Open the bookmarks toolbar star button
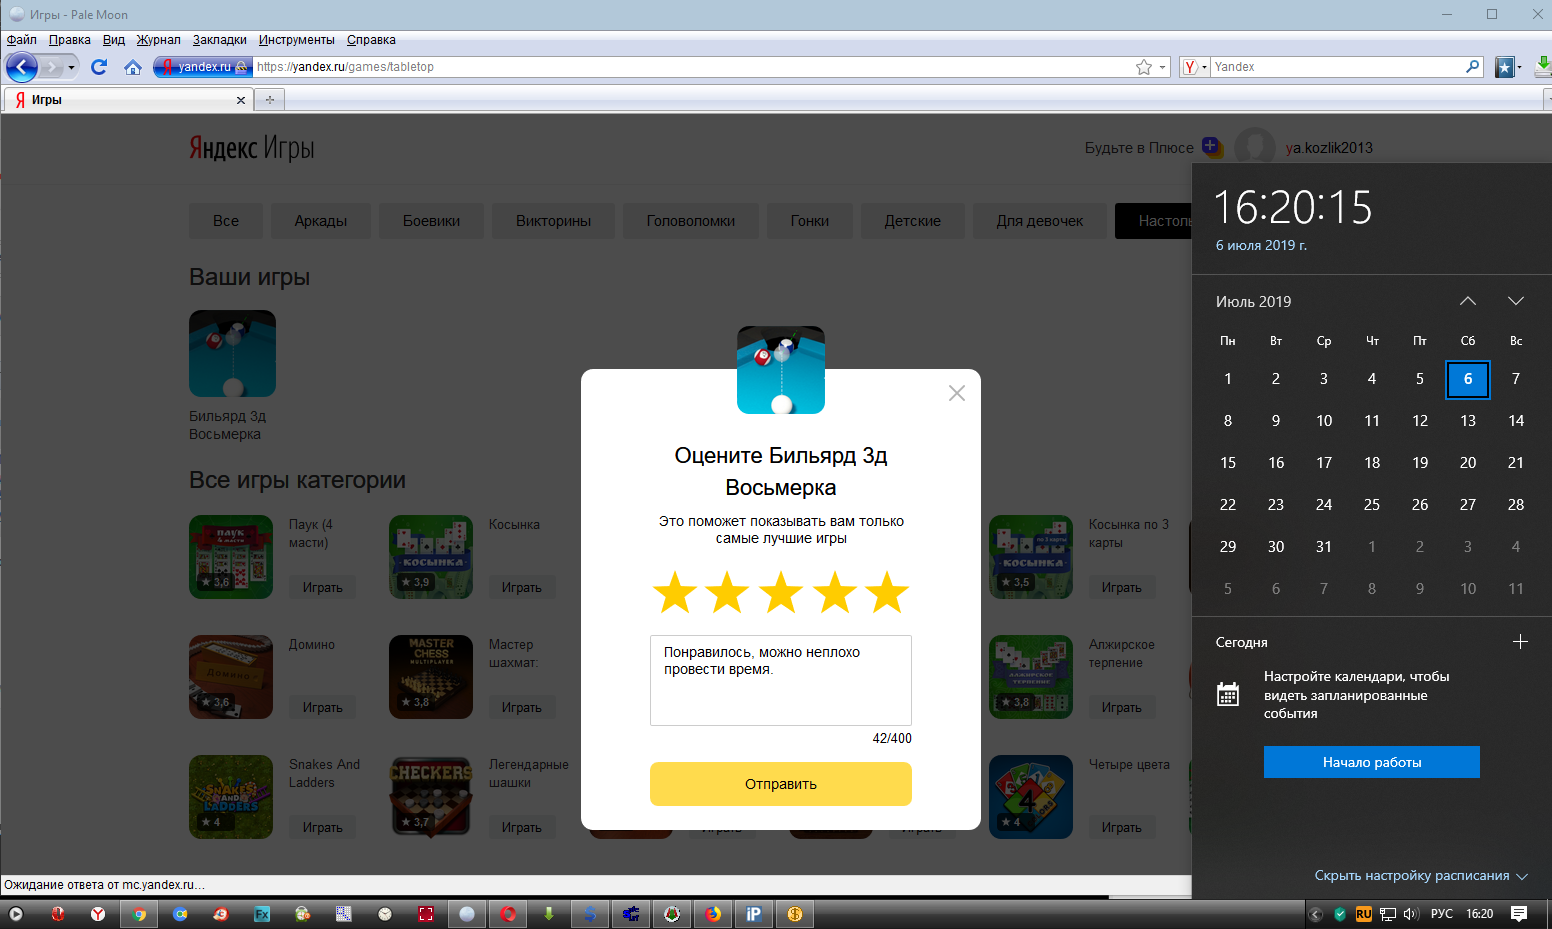The image size is (1552, 929). tap(1504, 67)
